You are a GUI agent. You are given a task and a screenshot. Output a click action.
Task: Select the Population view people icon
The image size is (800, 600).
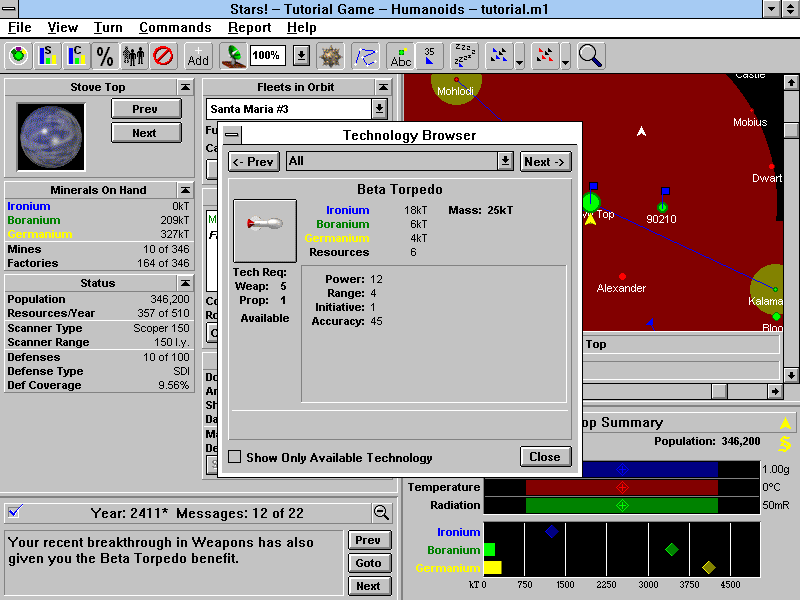(134, 56)
